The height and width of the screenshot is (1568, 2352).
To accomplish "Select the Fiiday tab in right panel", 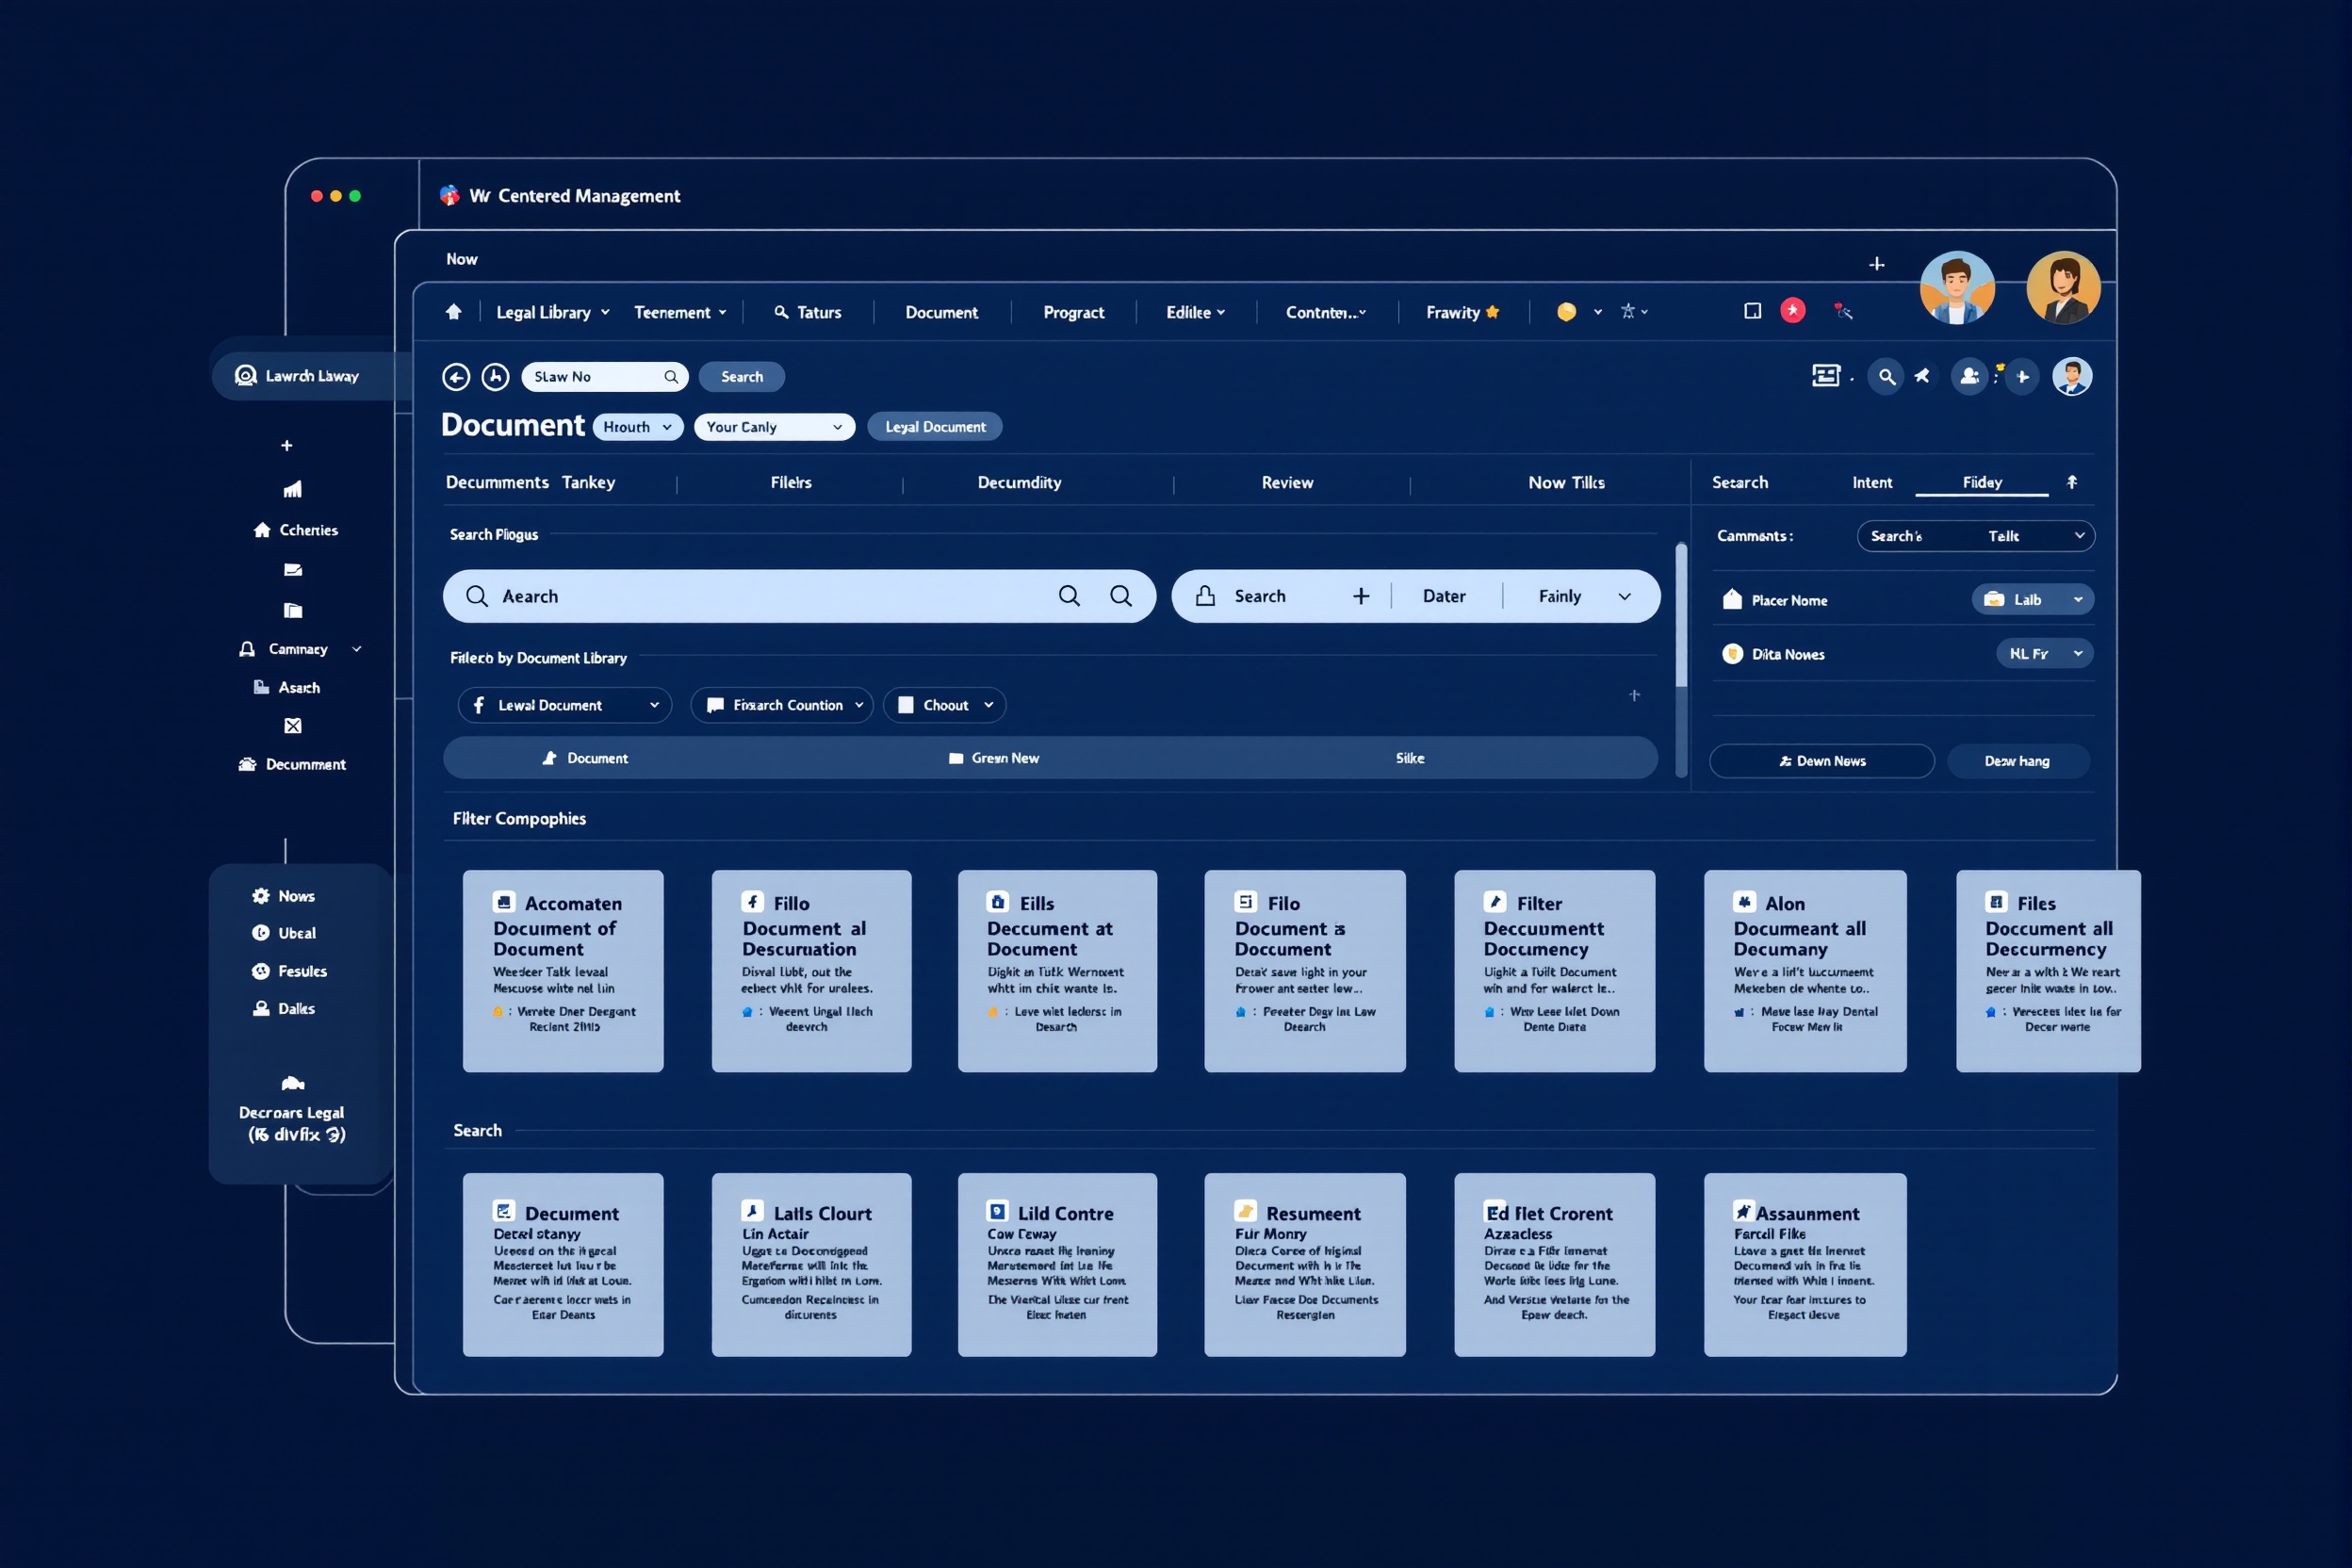I will (1982, 483).
